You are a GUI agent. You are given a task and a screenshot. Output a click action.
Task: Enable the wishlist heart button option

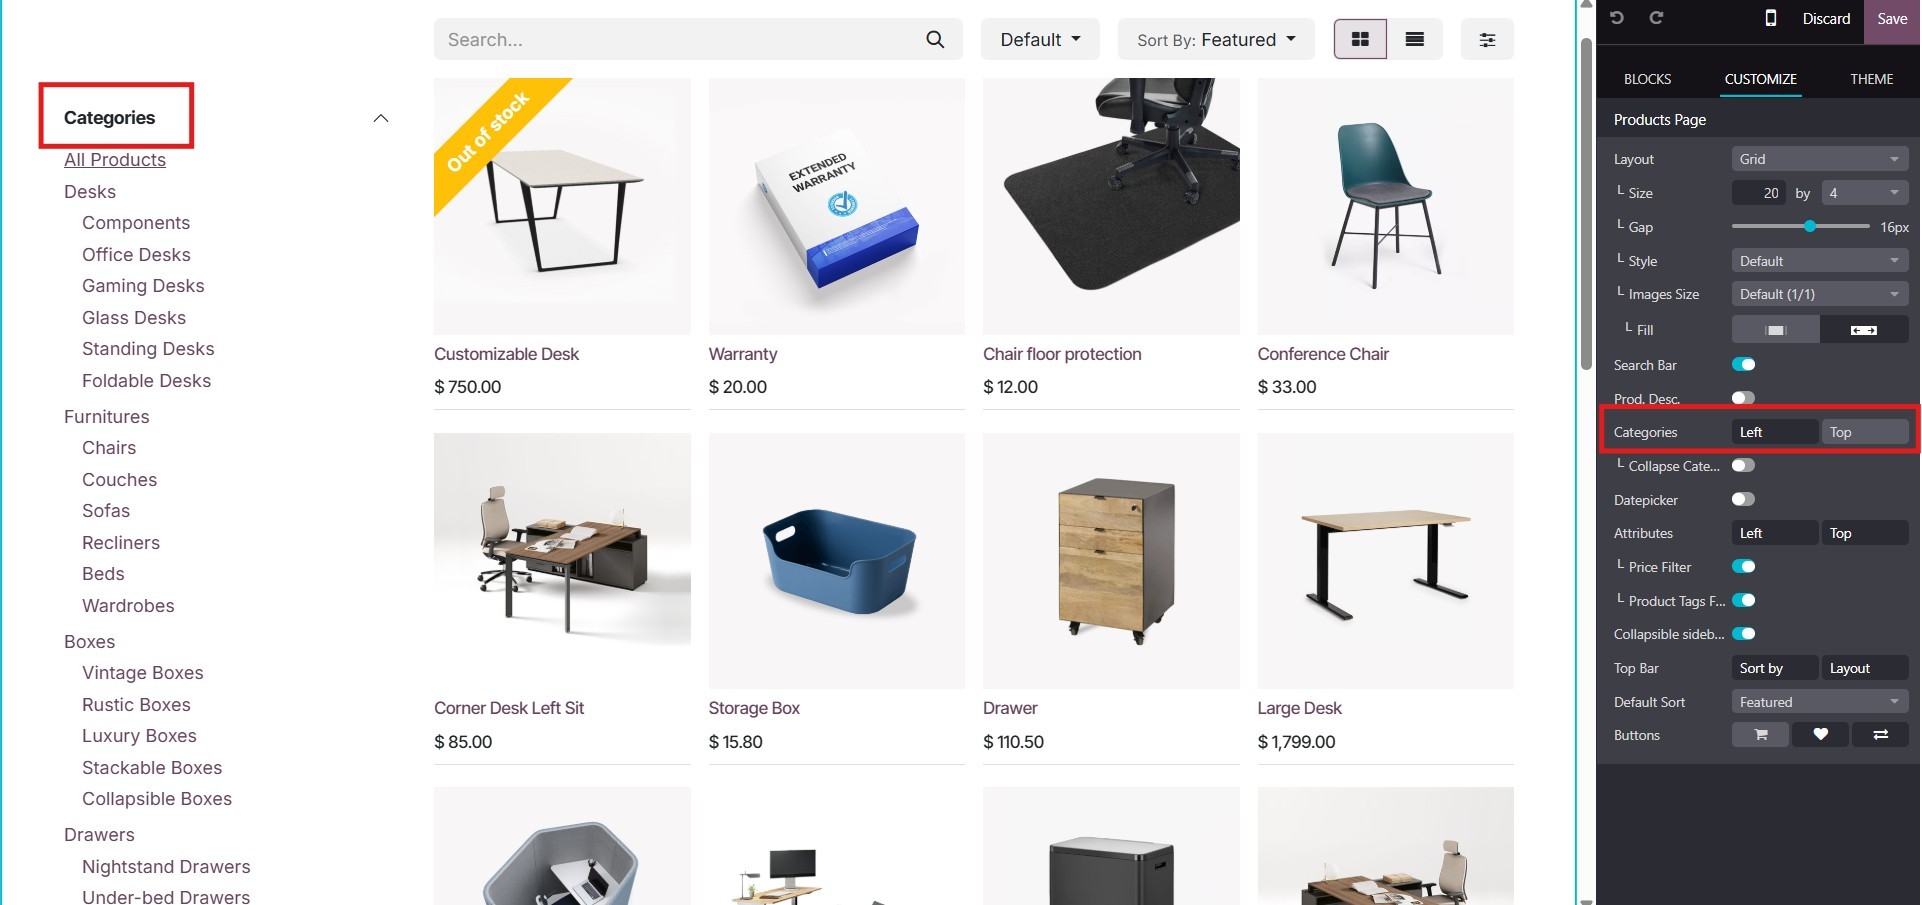(1820, 735)
